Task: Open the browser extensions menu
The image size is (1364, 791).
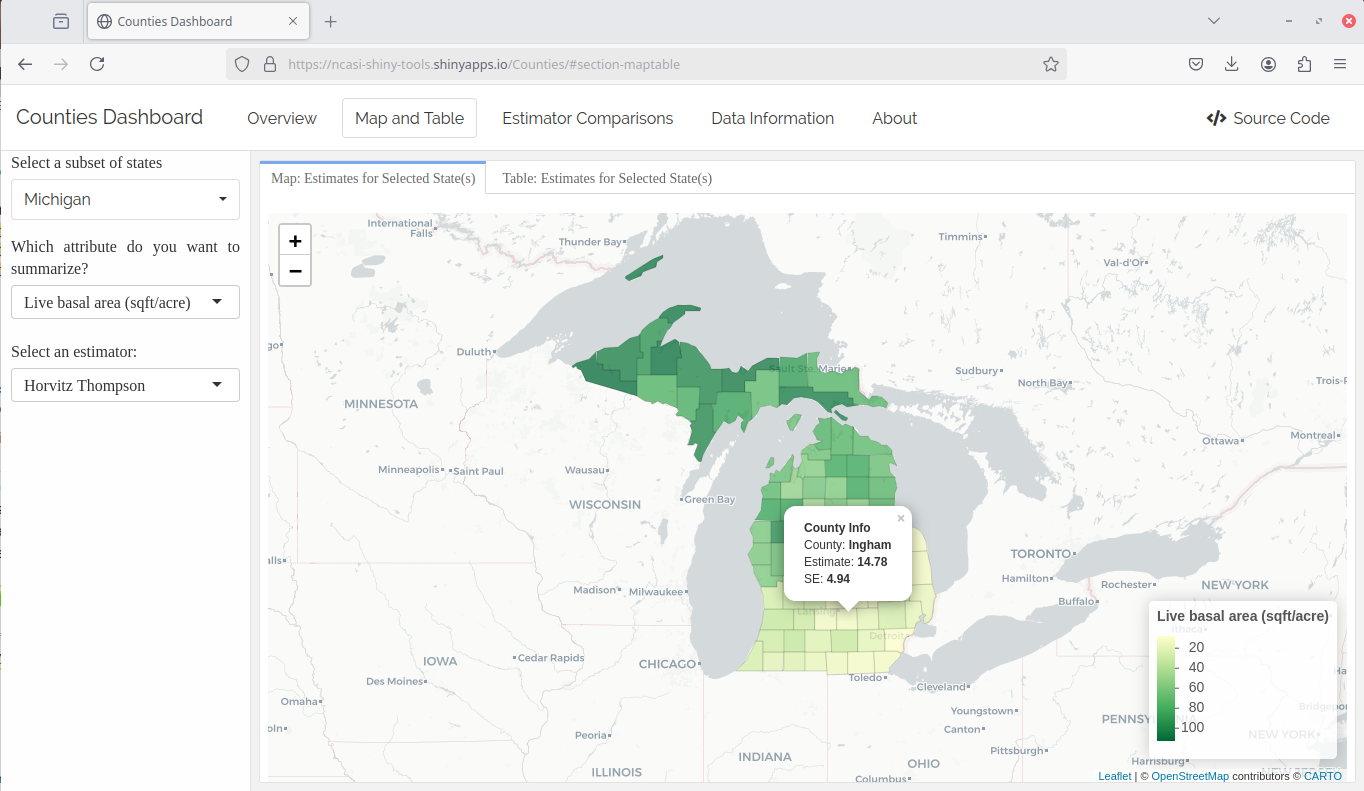Action: pyautogui.click(x=1304, y=64)
